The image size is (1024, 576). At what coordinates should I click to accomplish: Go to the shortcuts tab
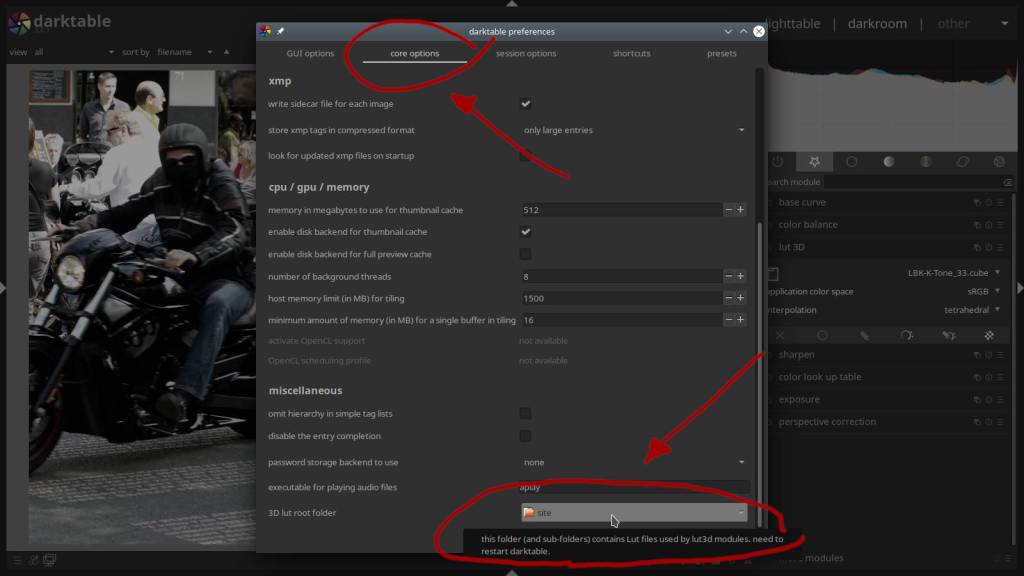coord(632,54)
